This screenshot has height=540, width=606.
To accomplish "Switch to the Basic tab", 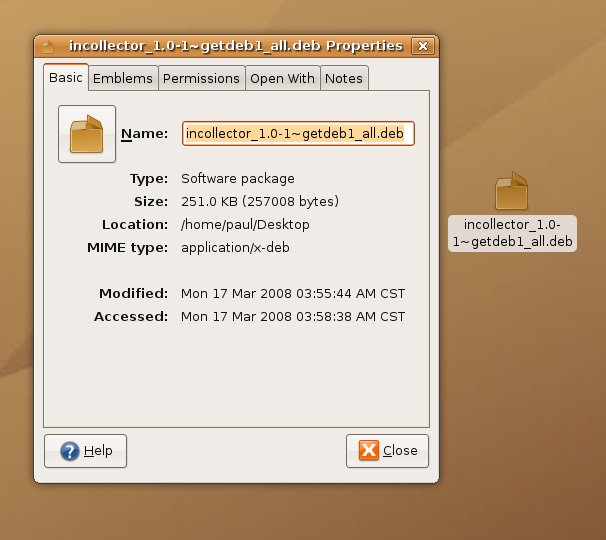I will [x=66, y=78].
